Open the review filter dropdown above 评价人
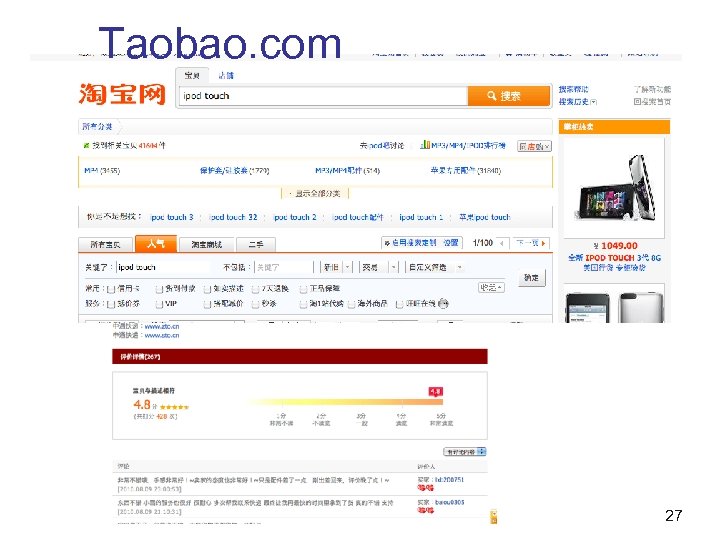 465,452
